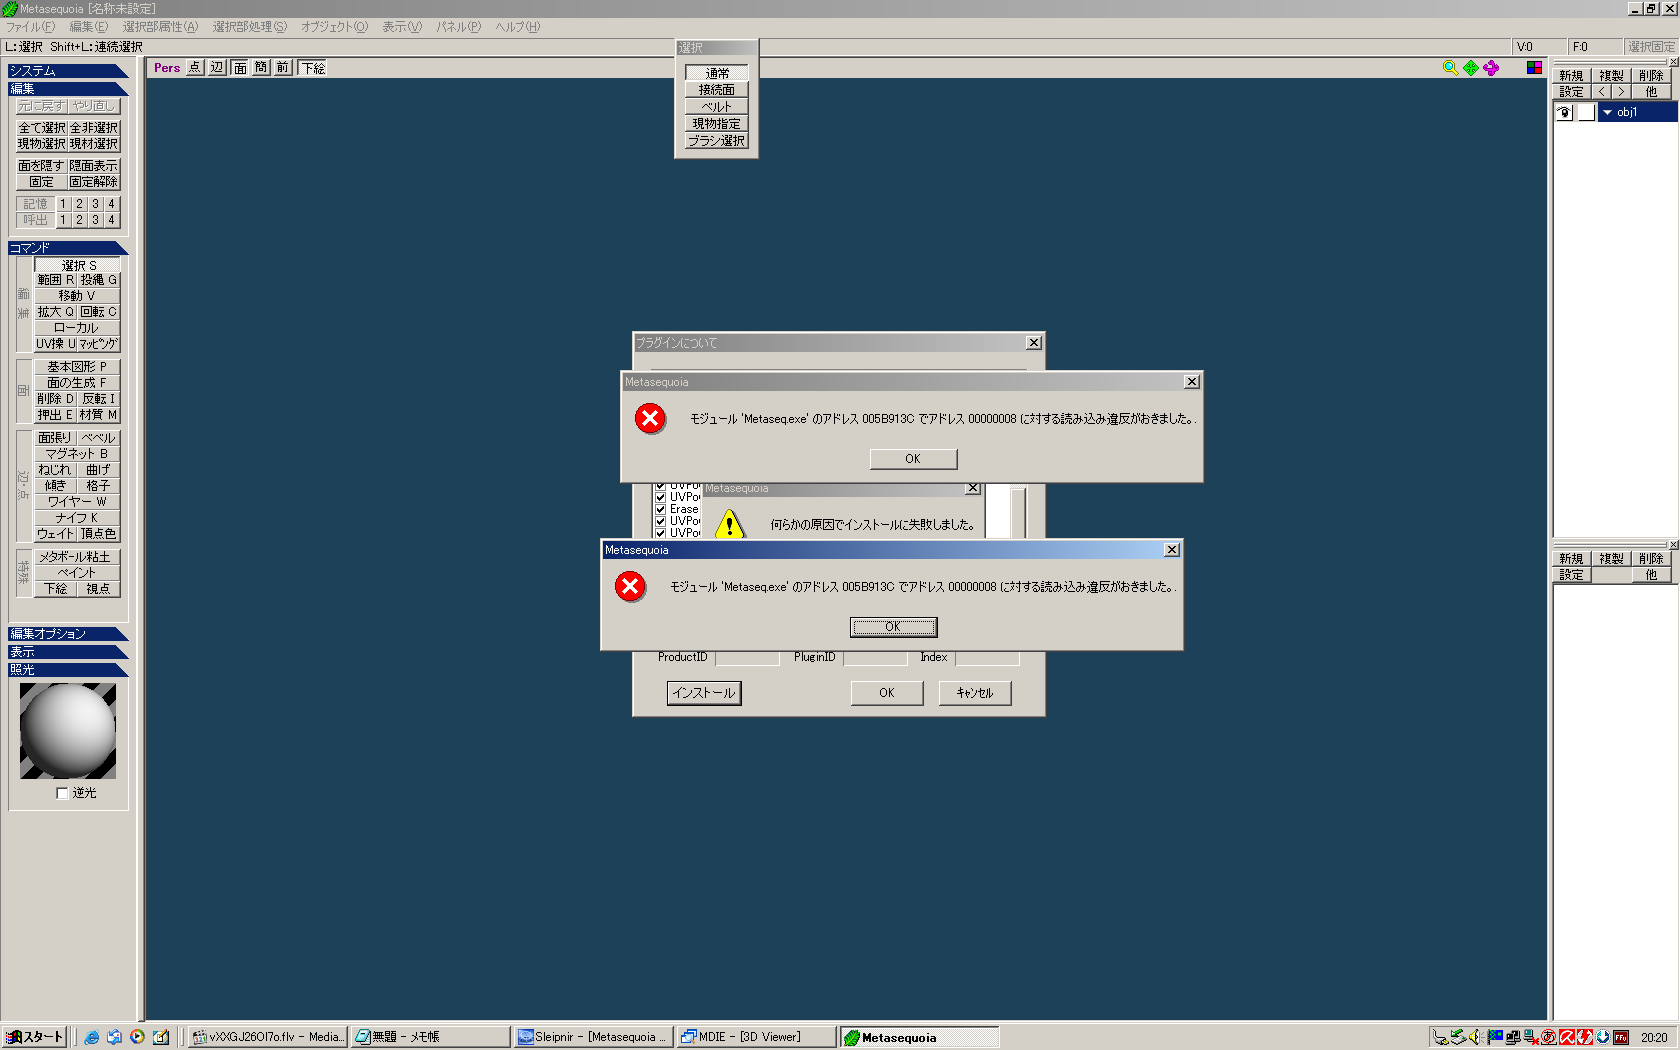Image resolution: width=1680 pixels, height=1050 pixels.
Task: Open the ヘルプ(H) menu
Action: [517, 27]
